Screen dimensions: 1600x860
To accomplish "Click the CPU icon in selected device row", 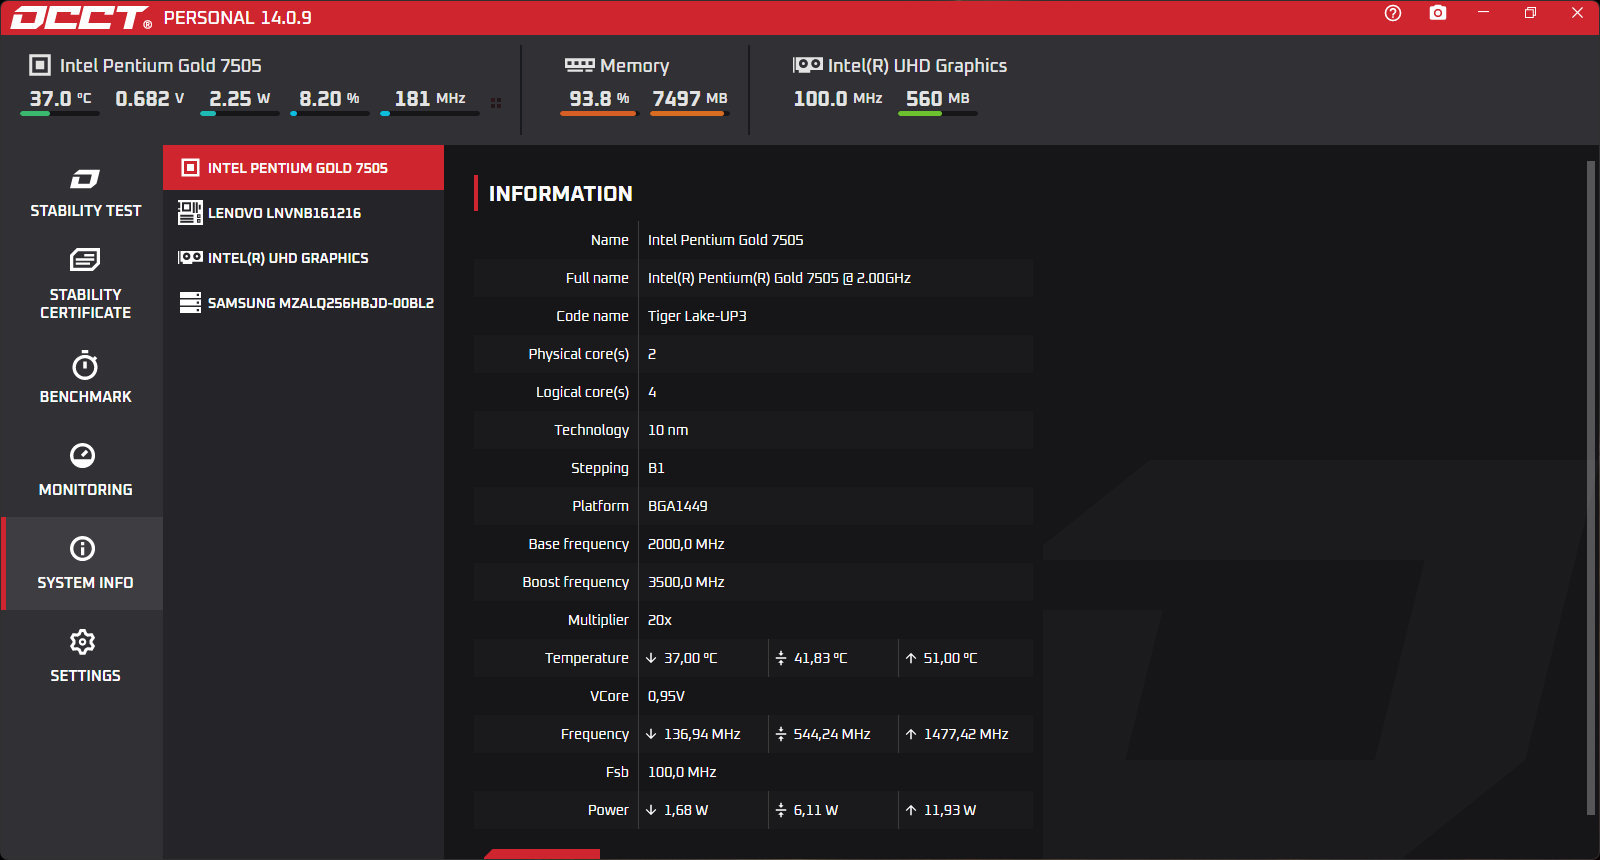I will pyautogui.click(x=190, y=168).
